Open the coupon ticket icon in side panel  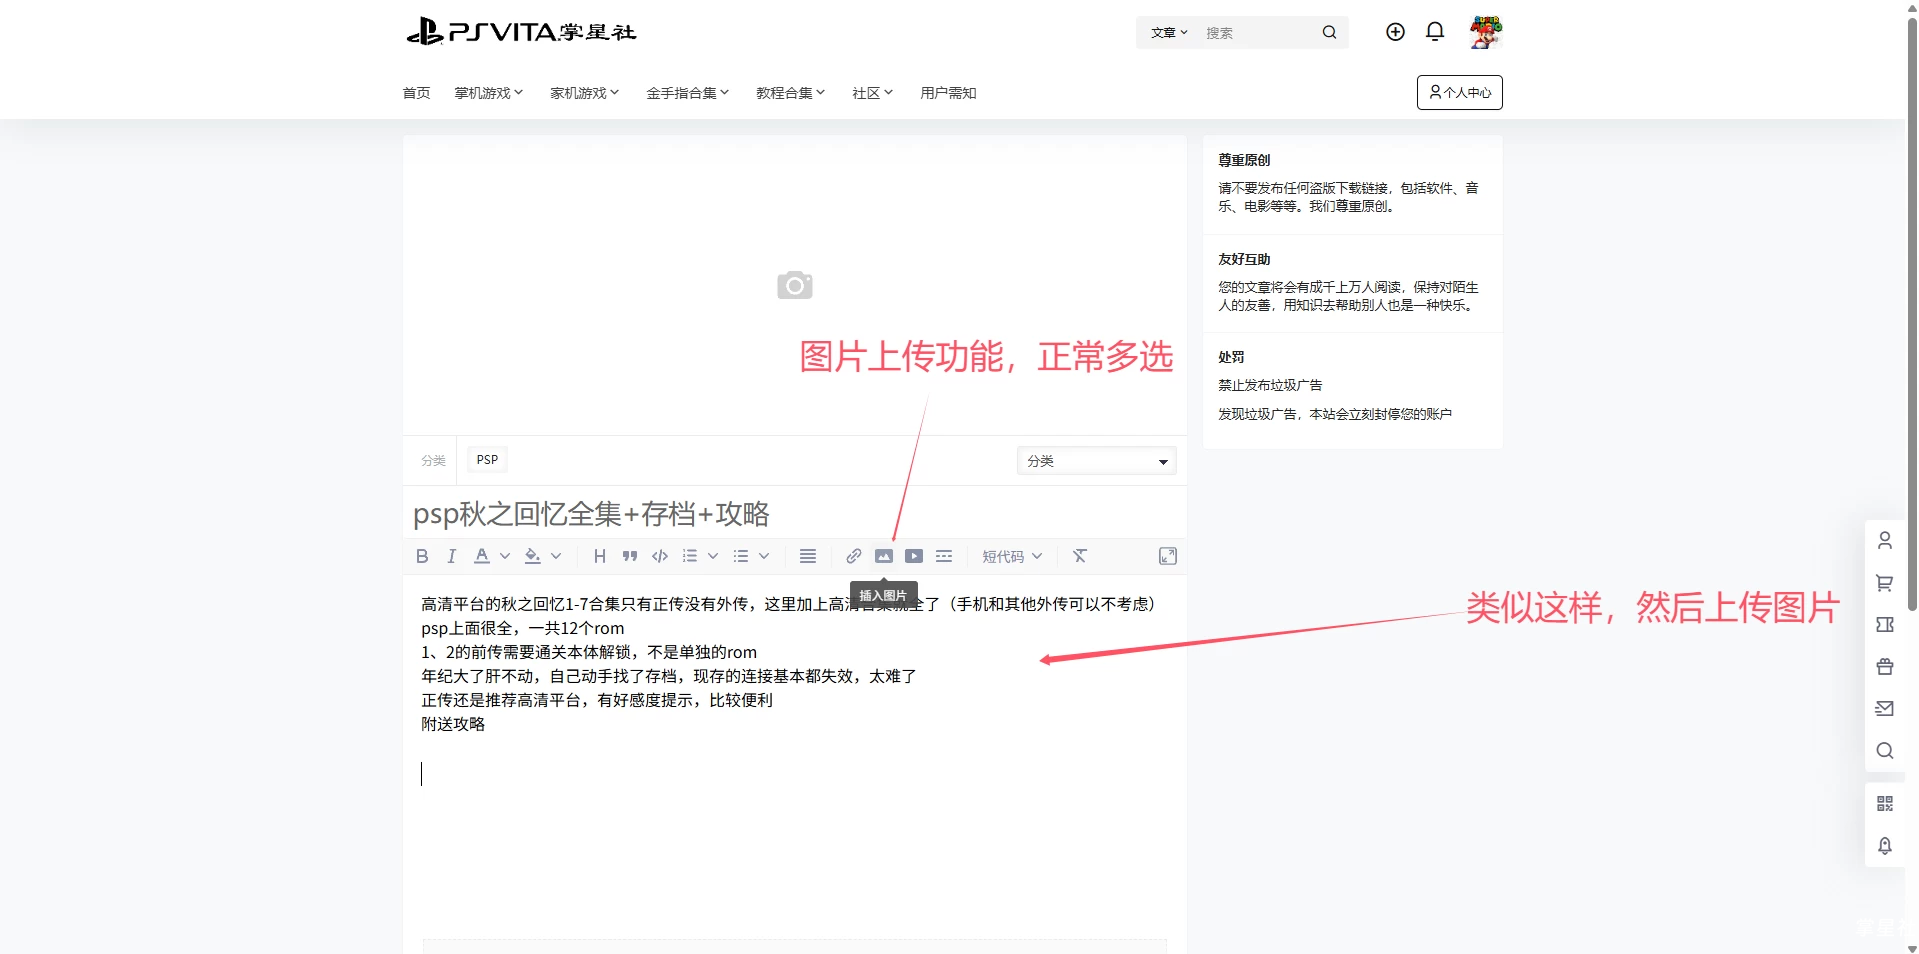tap(1885, 625)
